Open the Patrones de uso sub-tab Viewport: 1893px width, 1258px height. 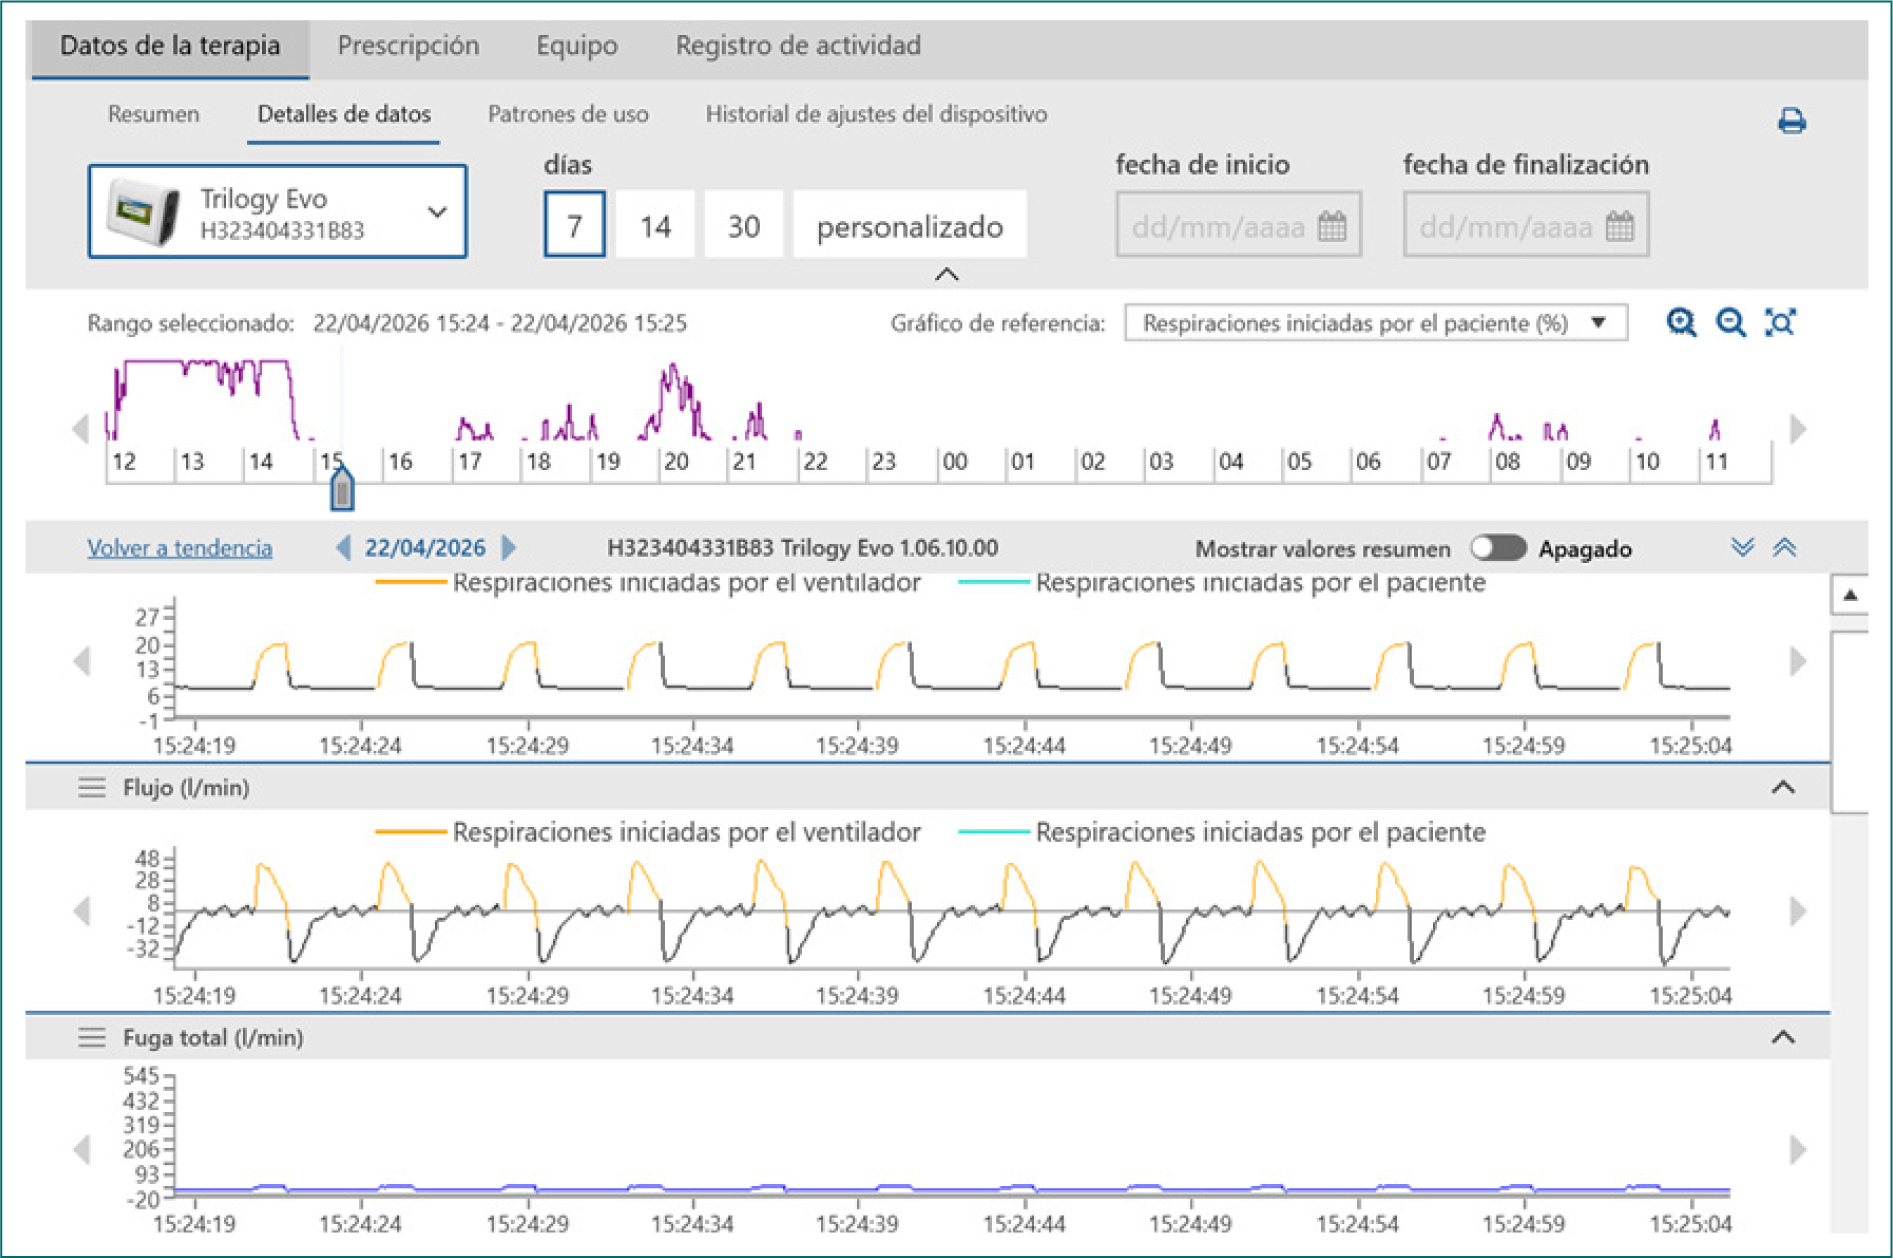click(568, 114)
